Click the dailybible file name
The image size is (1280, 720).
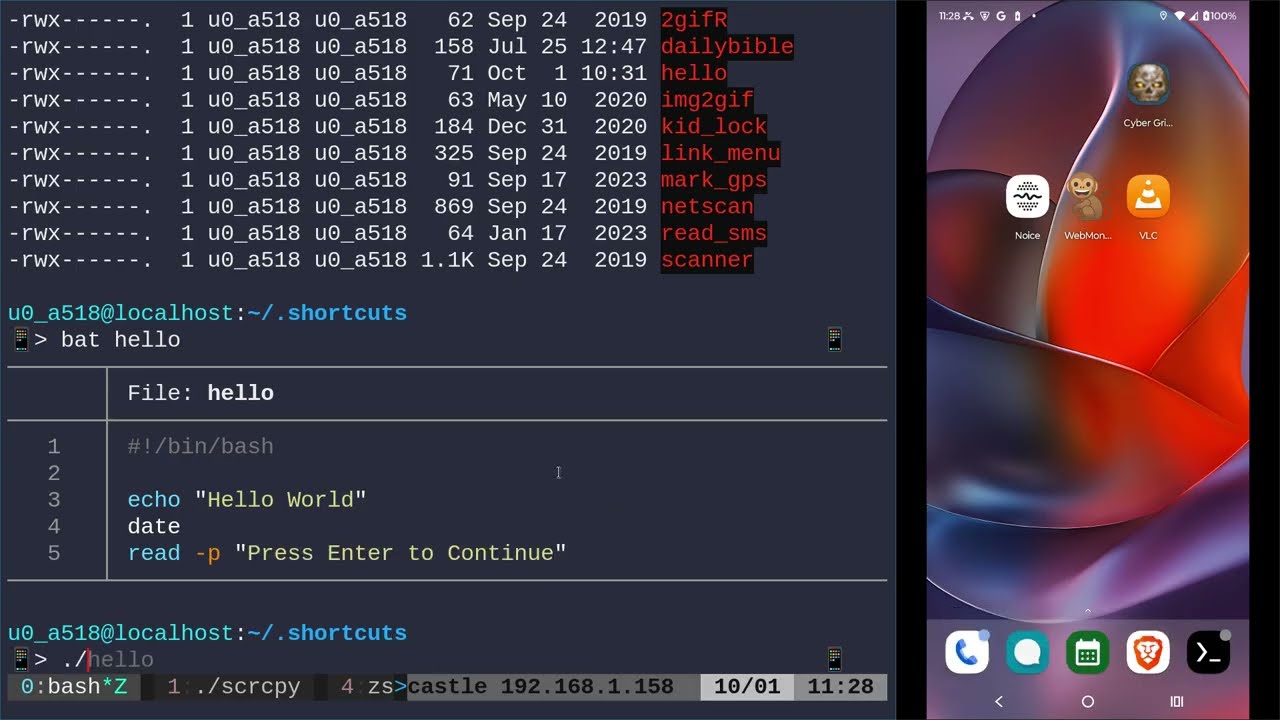pos(727,47)
